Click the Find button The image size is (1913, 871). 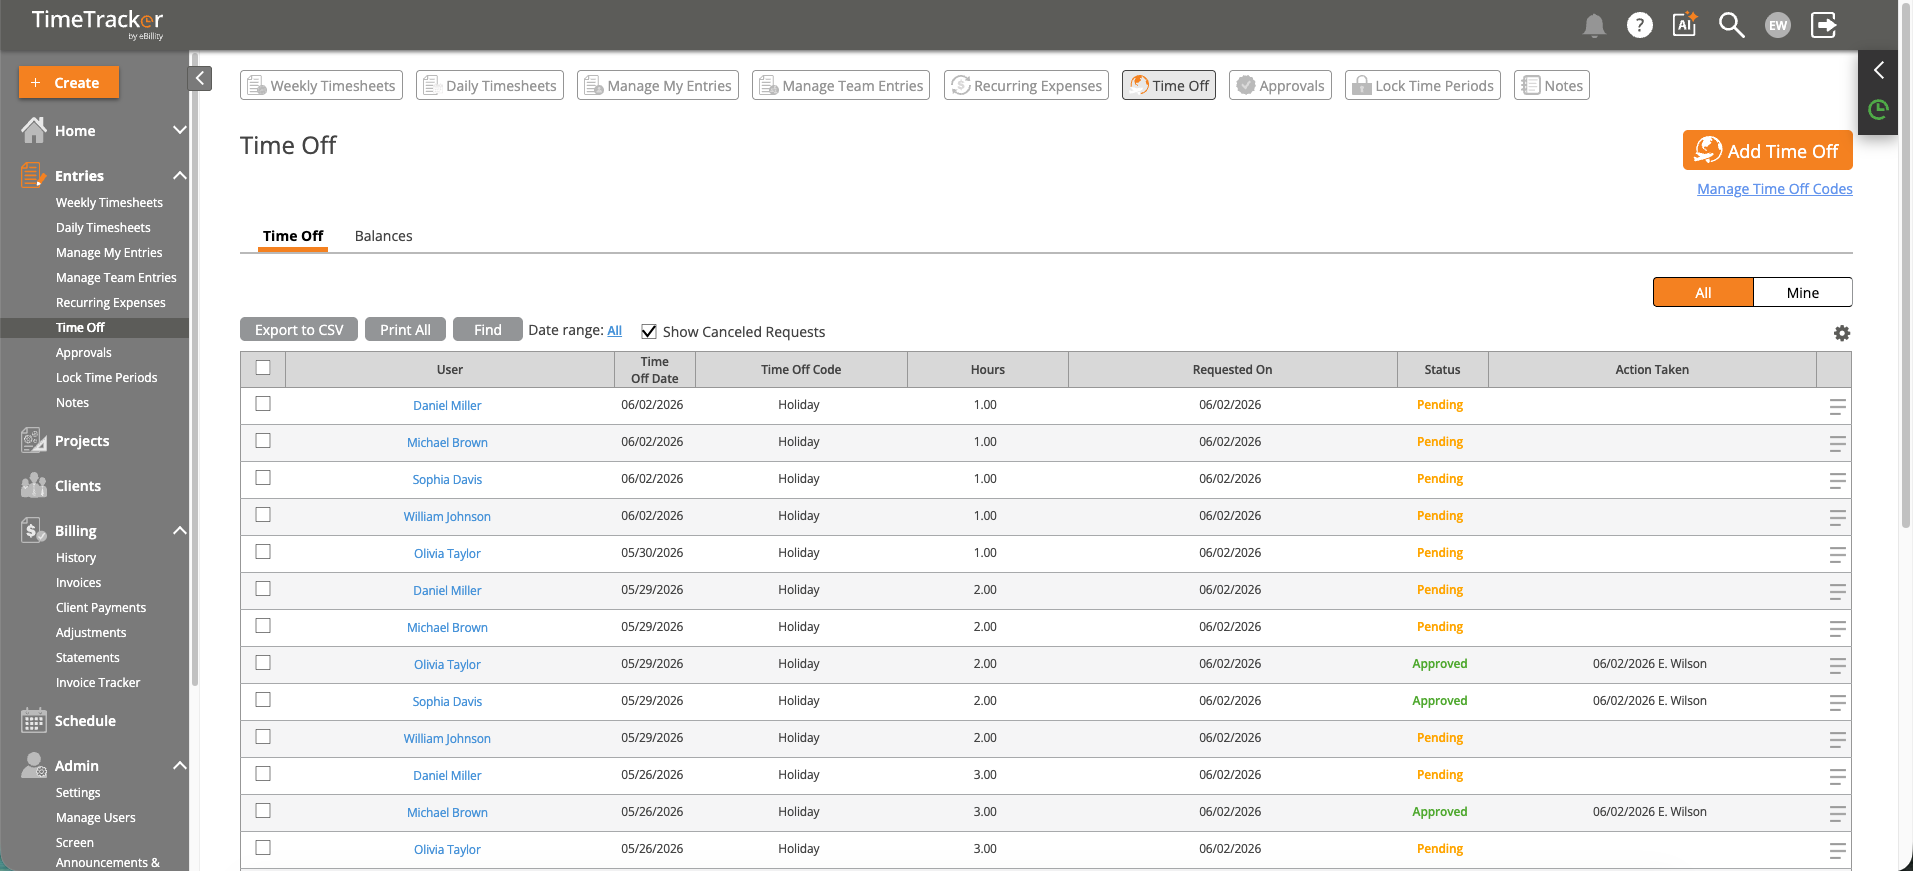coord(488,330)
